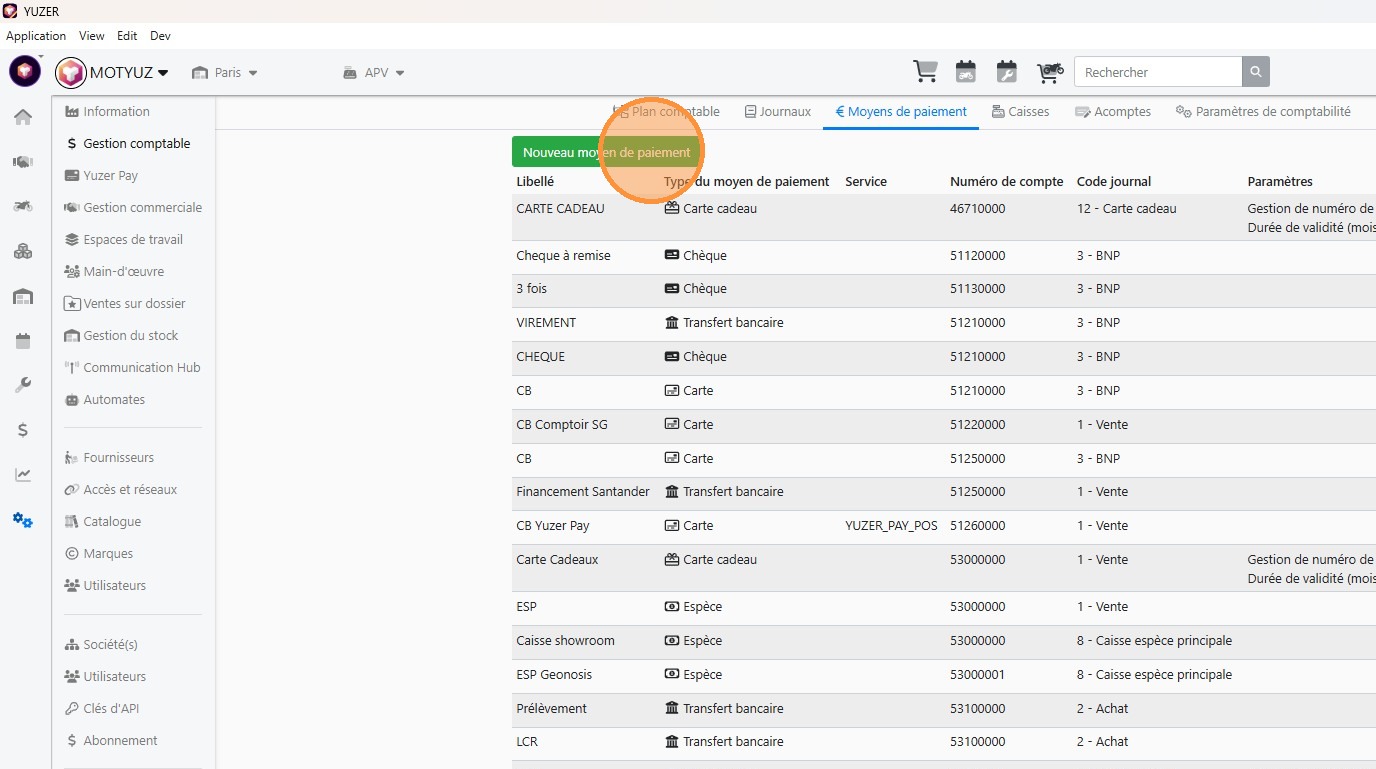Go to Clés d'API in the sidebar
Viewport: 1376px width, 769px height.
tap(101, 709)
